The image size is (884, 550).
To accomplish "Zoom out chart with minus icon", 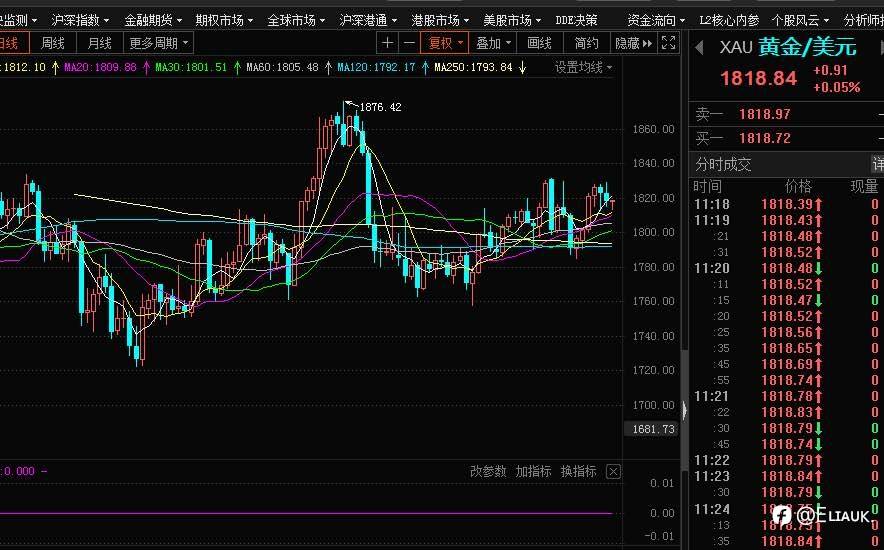I will tap(409, 43).
